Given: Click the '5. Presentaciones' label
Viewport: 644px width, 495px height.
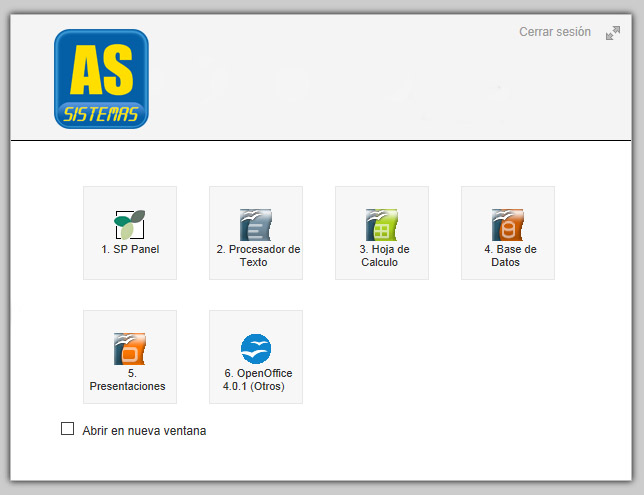Looking at the screenshot, I should [x=127, y=380].
